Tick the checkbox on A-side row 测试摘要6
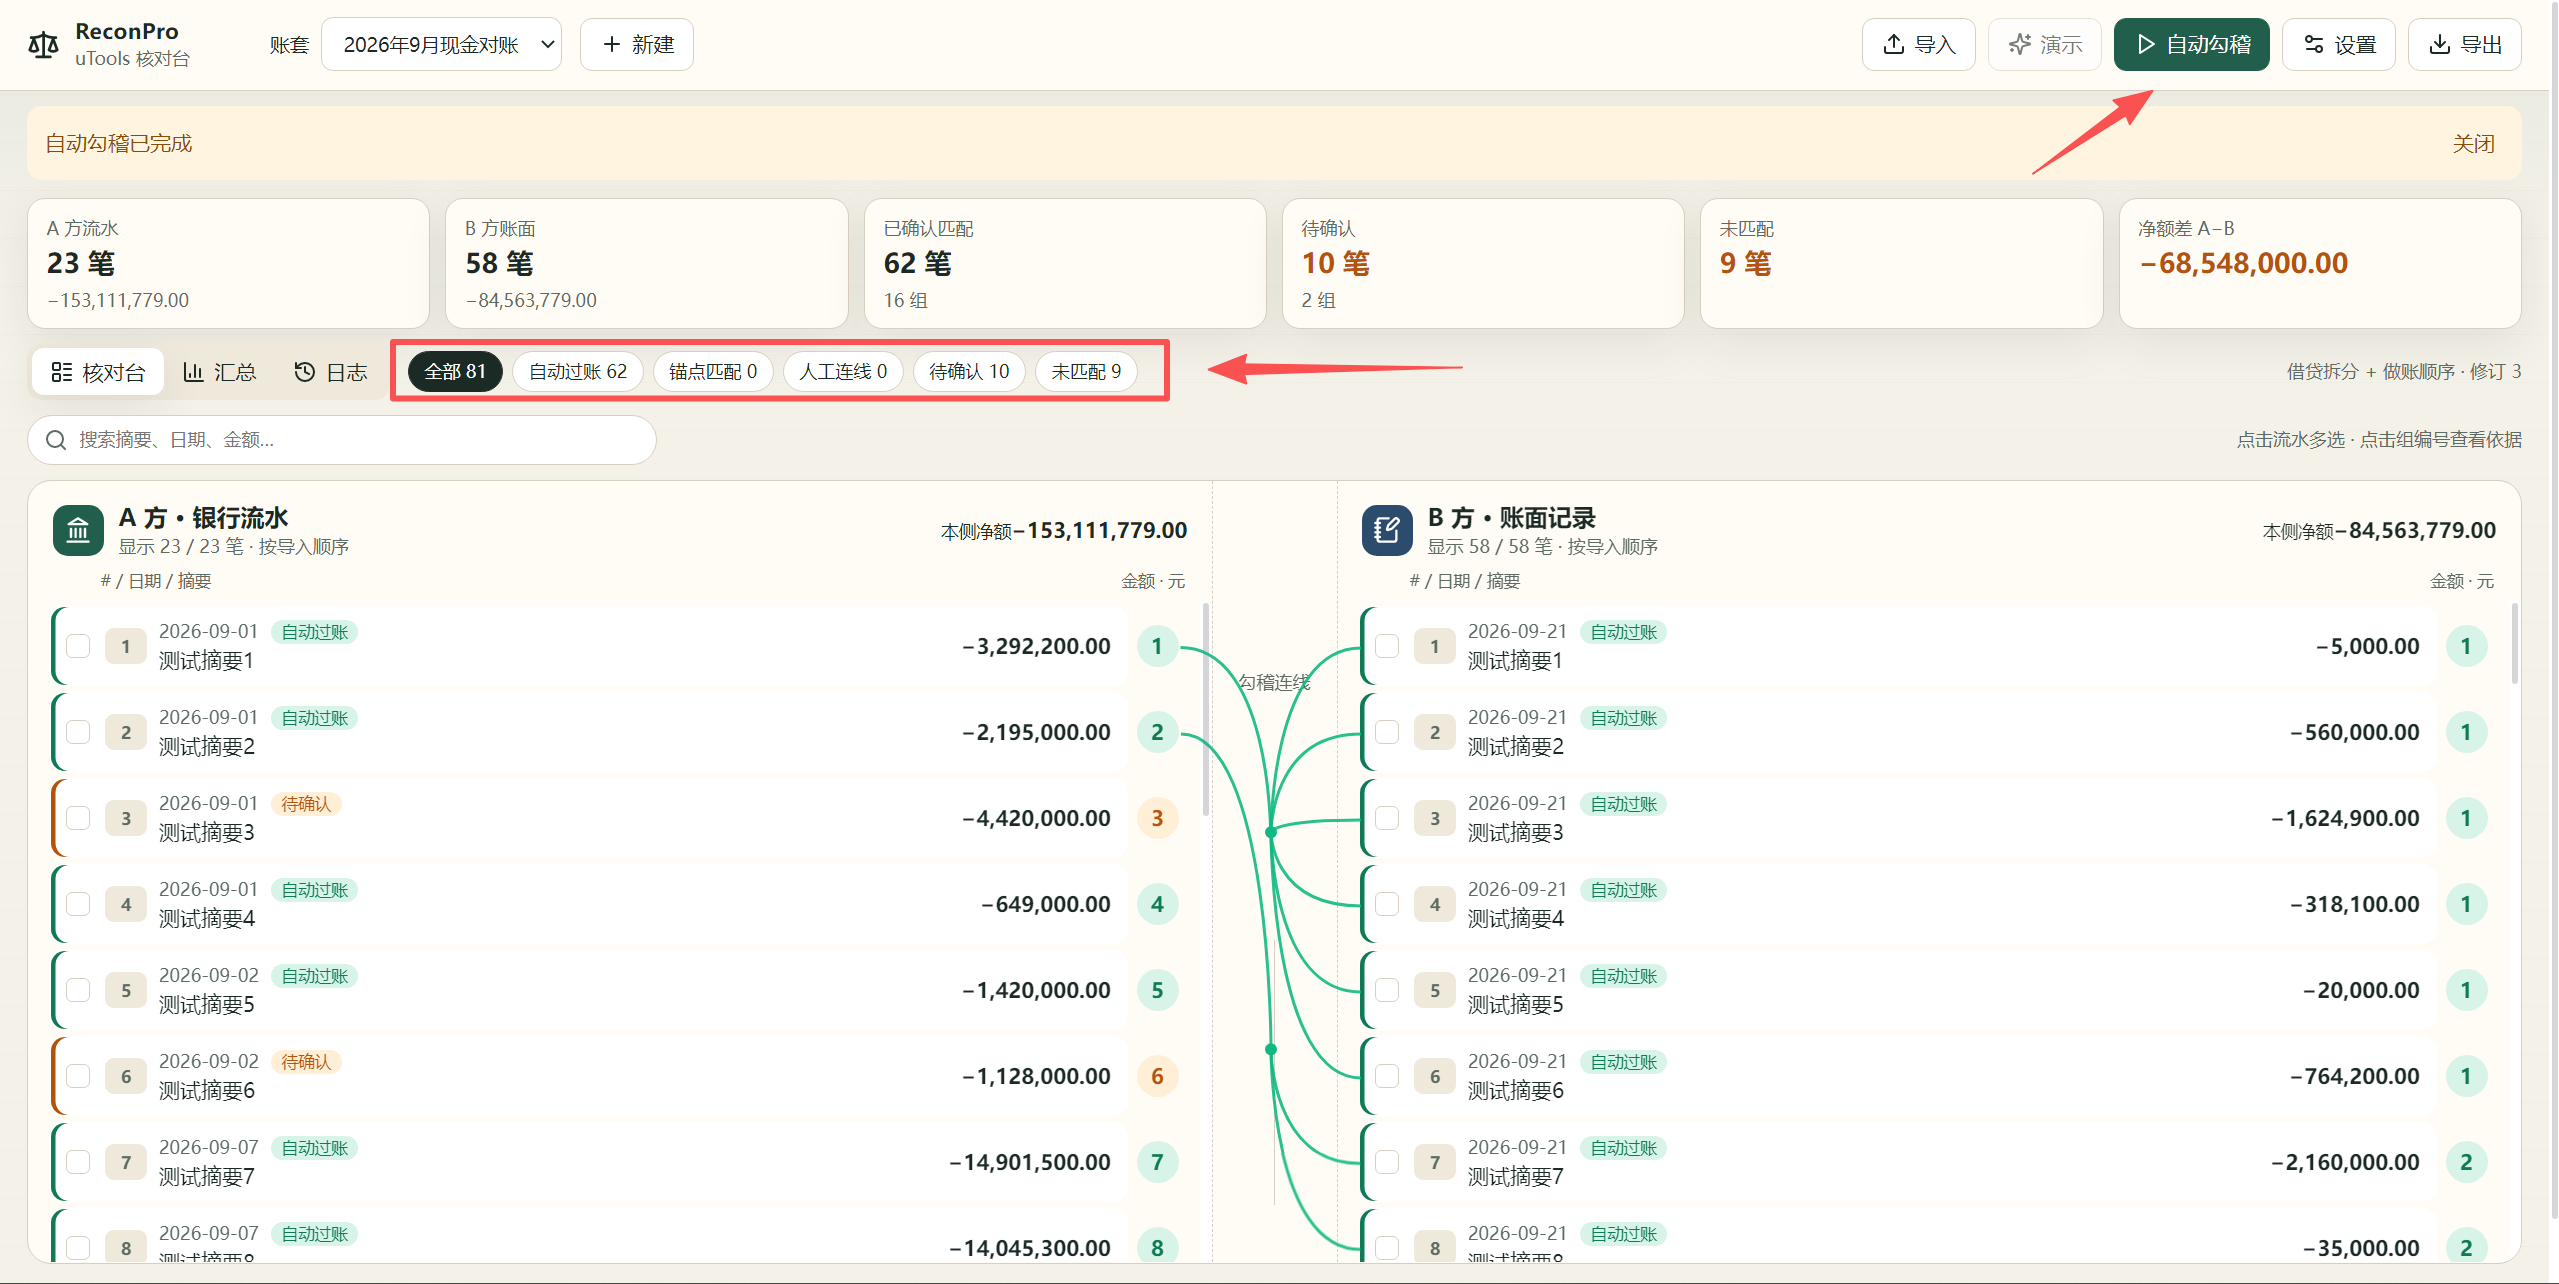 coord(78,1076)
